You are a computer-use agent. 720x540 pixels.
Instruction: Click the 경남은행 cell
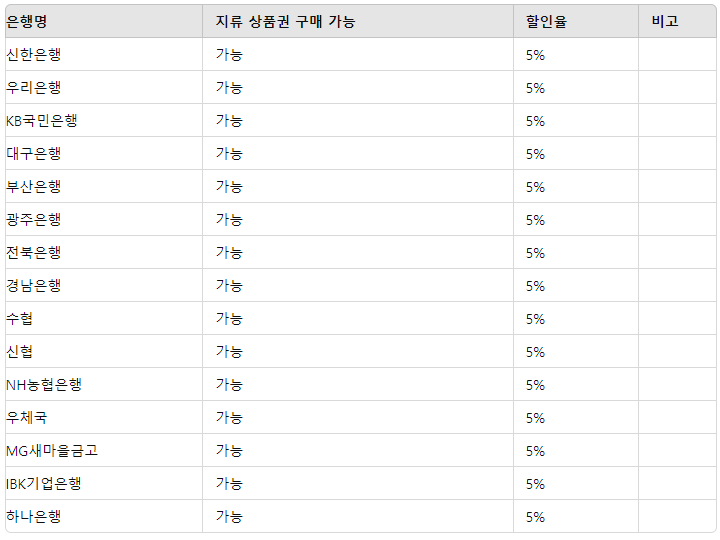34,286
